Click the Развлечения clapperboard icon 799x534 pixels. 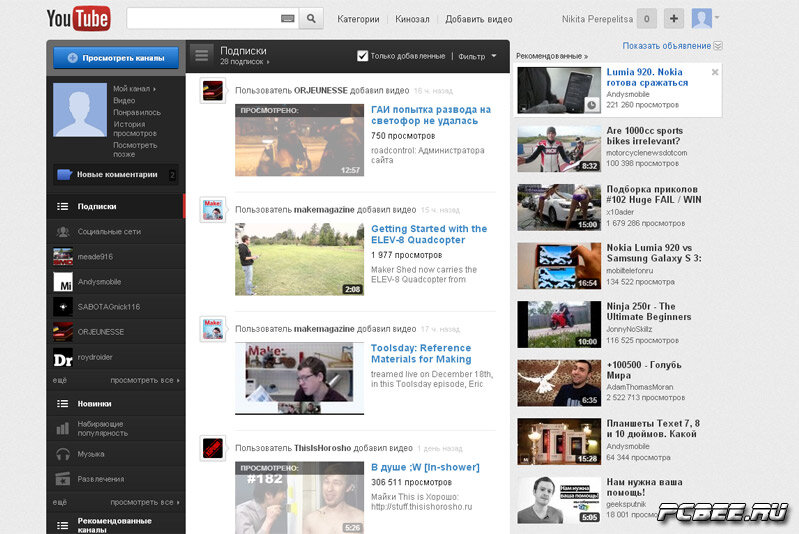pos(63,479)
